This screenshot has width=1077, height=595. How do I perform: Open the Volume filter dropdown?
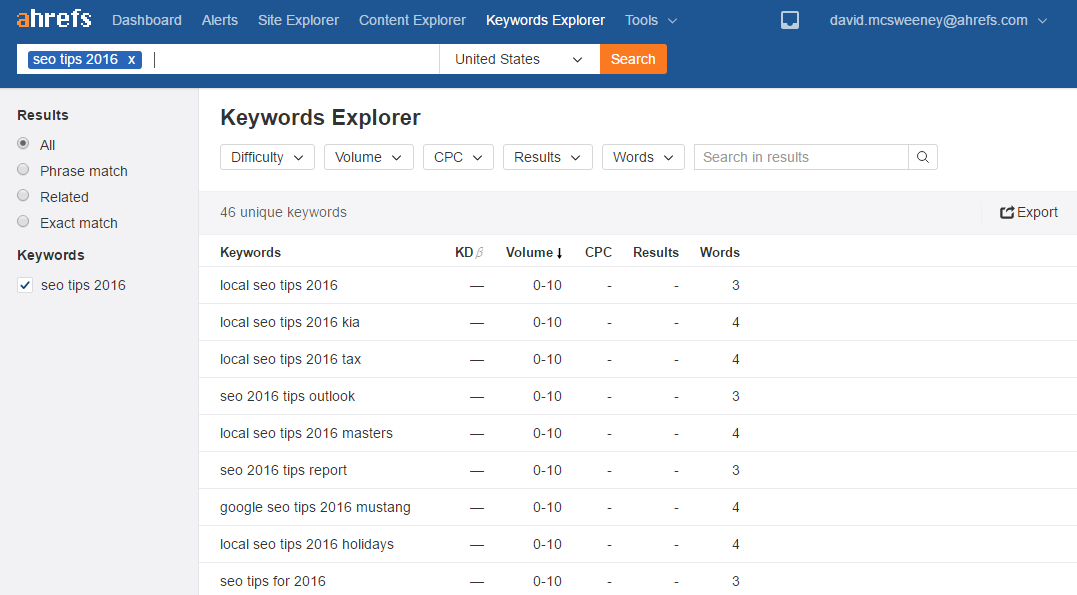[x=368, y=157]
